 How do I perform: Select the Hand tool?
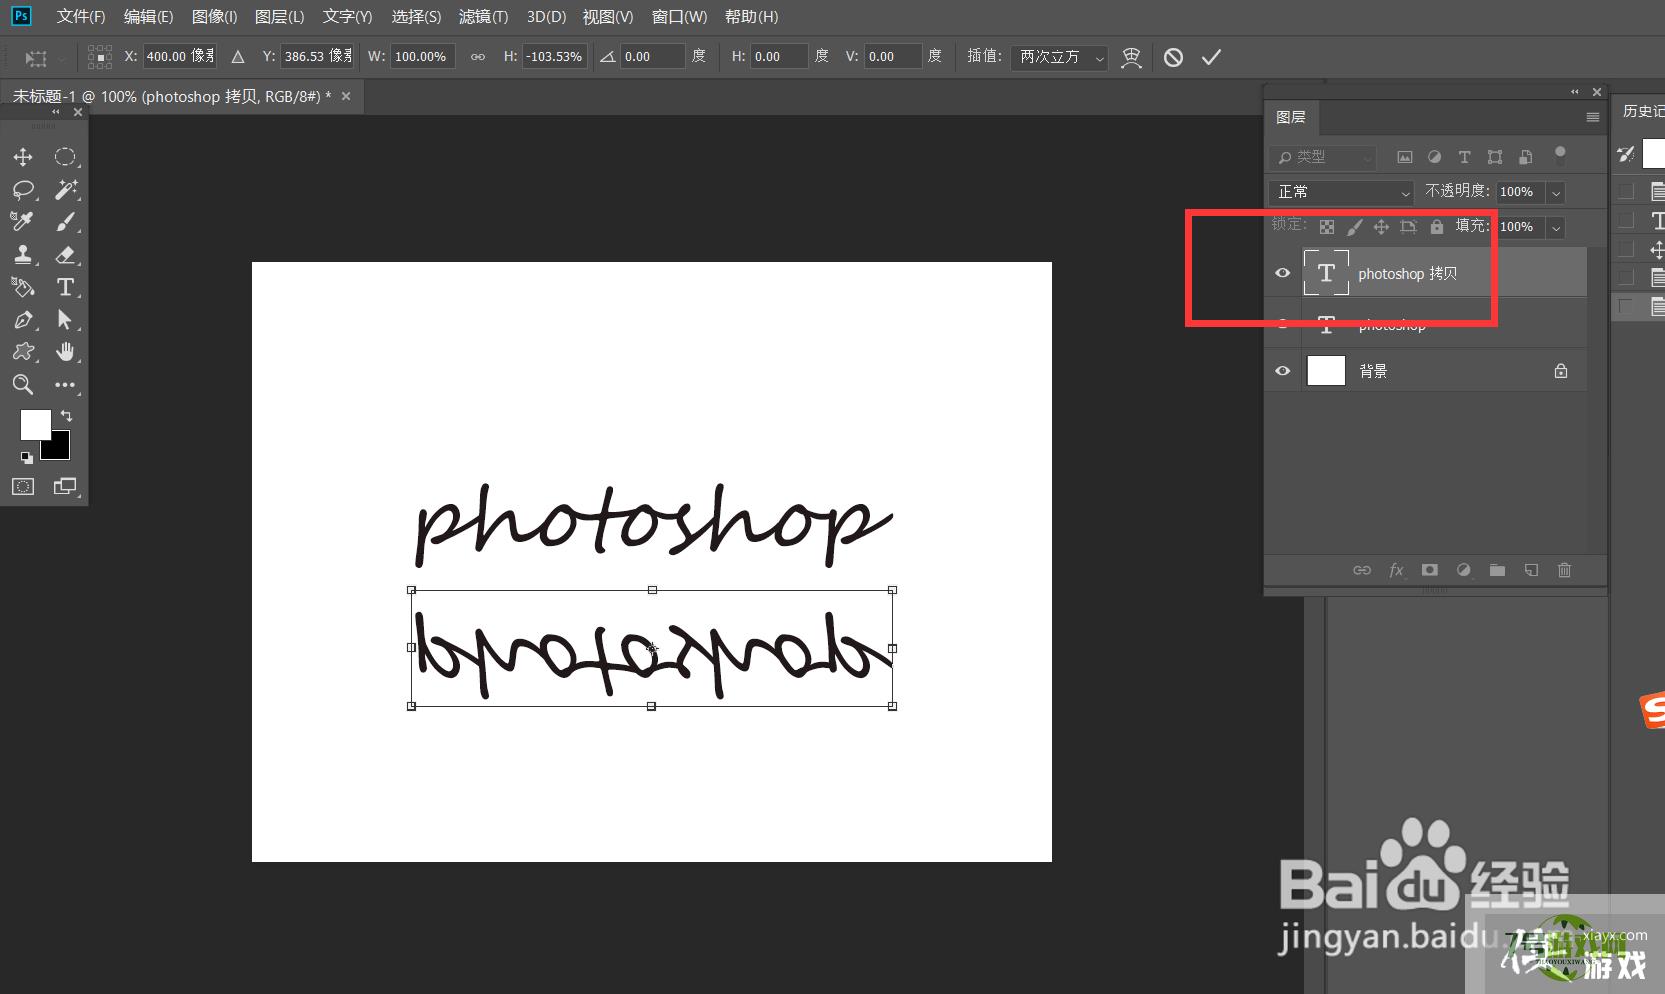click(65, 352)
